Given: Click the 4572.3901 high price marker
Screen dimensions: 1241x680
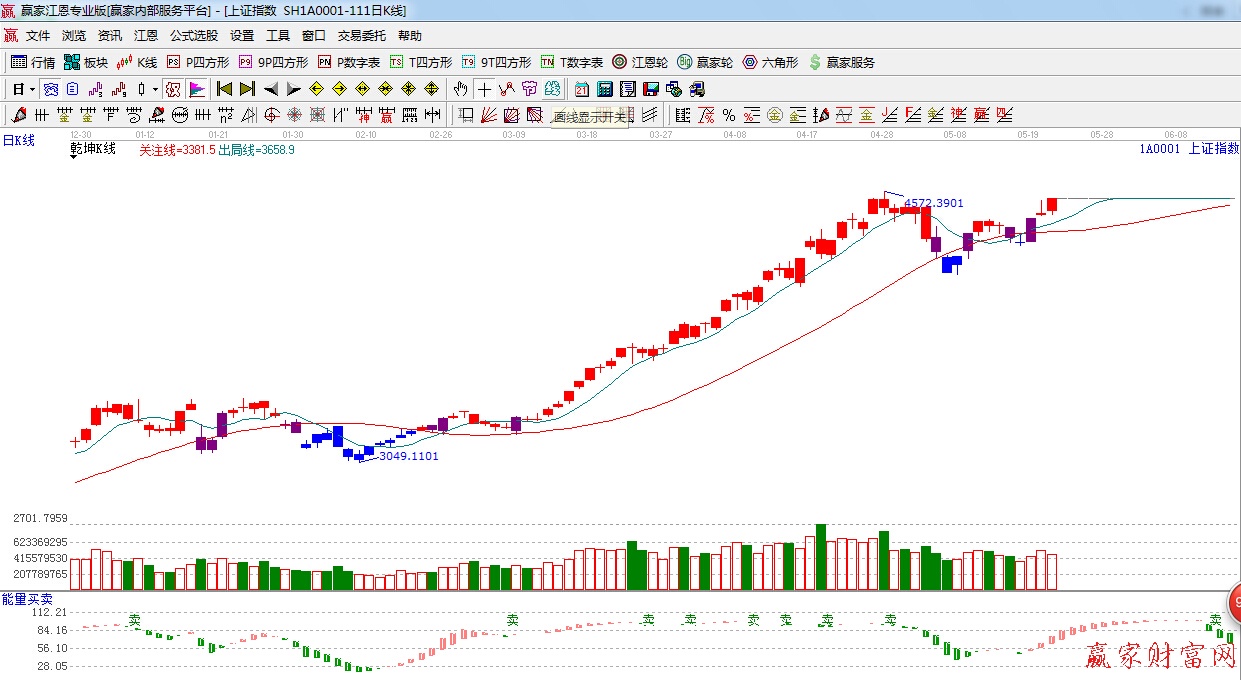Looking at the screenshot, I should pyautogui.click(x=933, y=203).
